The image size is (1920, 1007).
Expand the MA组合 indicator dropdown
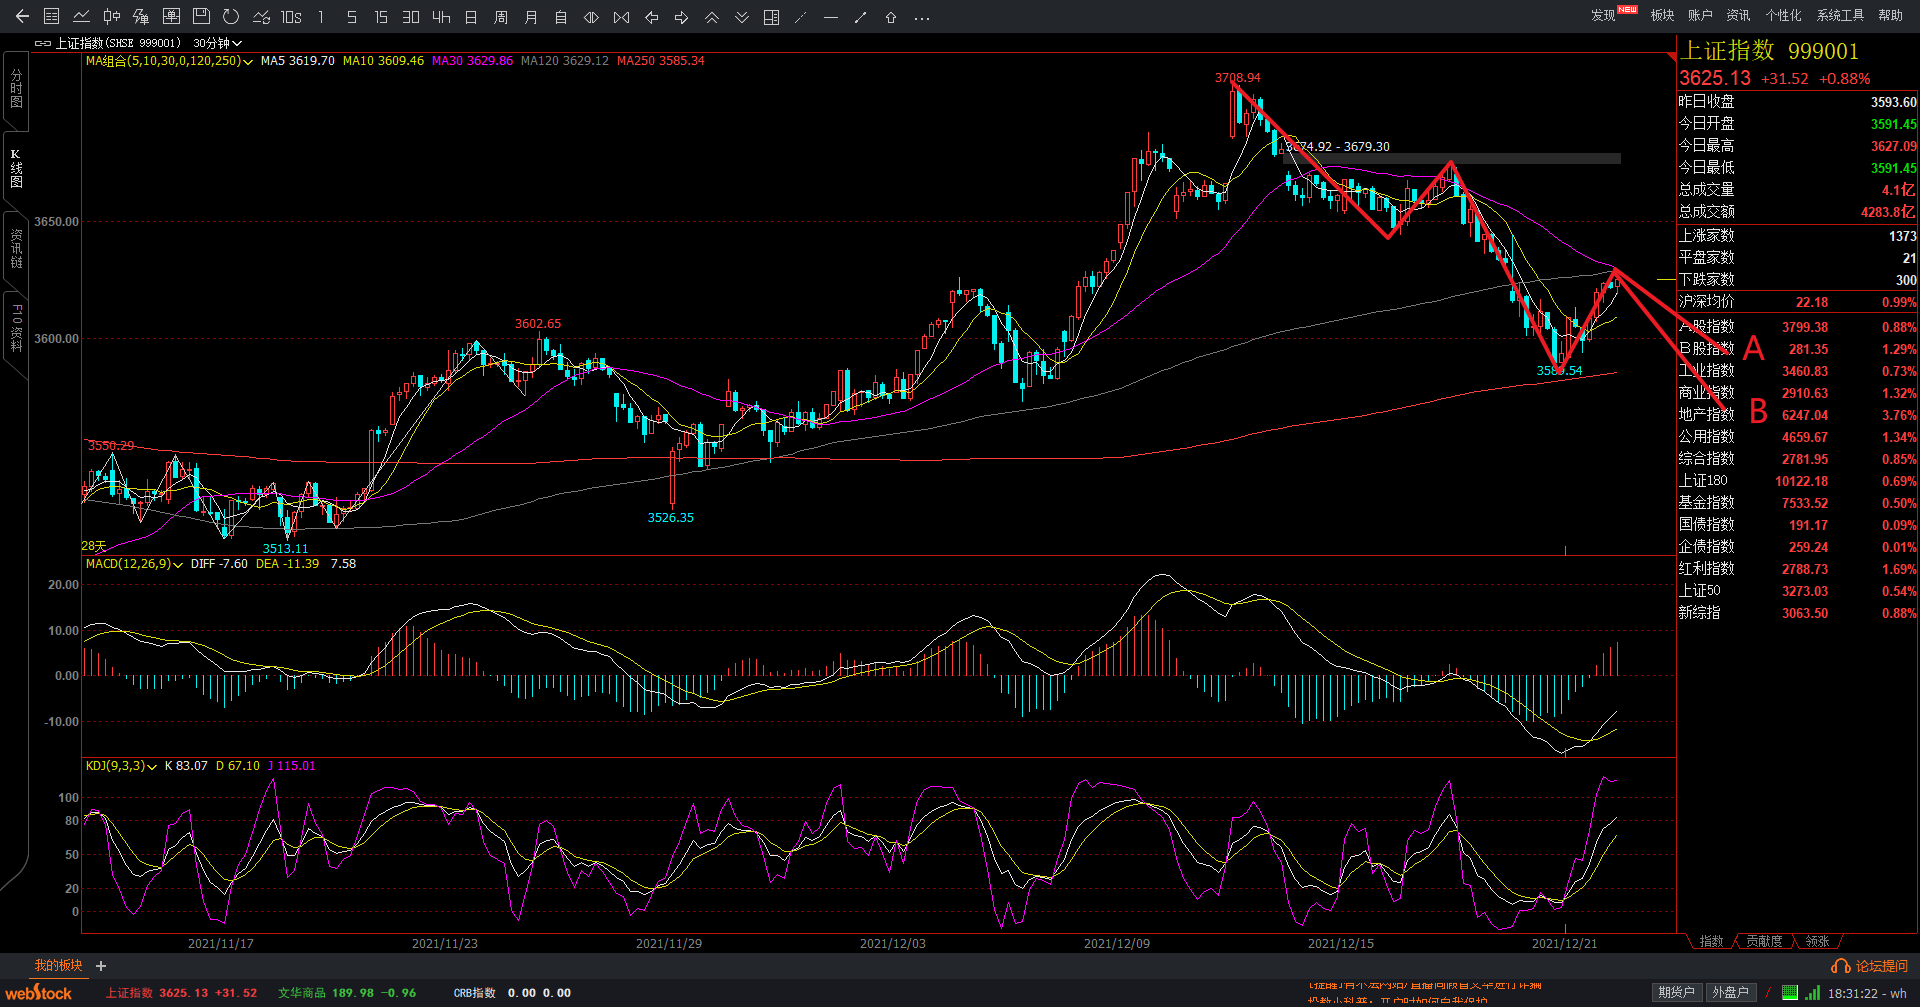(248, 62)
